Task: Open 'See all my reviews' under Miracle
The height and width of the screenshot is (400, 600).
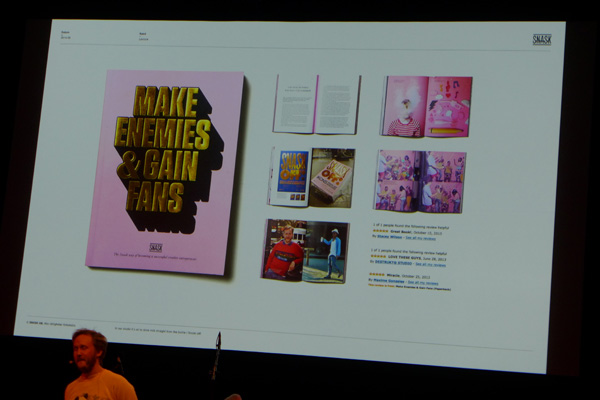Action: [x=423, y=282]
